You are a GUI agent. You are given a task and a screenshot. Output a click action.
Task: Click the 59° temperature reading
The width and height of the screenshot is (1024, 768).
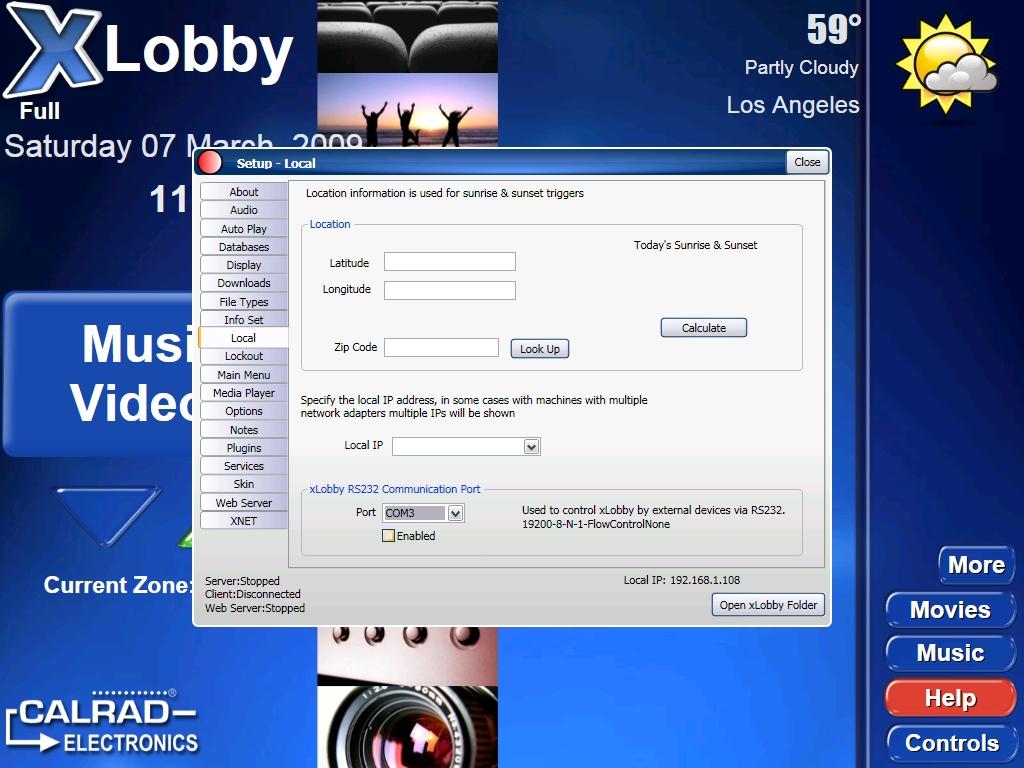[x=834, y=30]
